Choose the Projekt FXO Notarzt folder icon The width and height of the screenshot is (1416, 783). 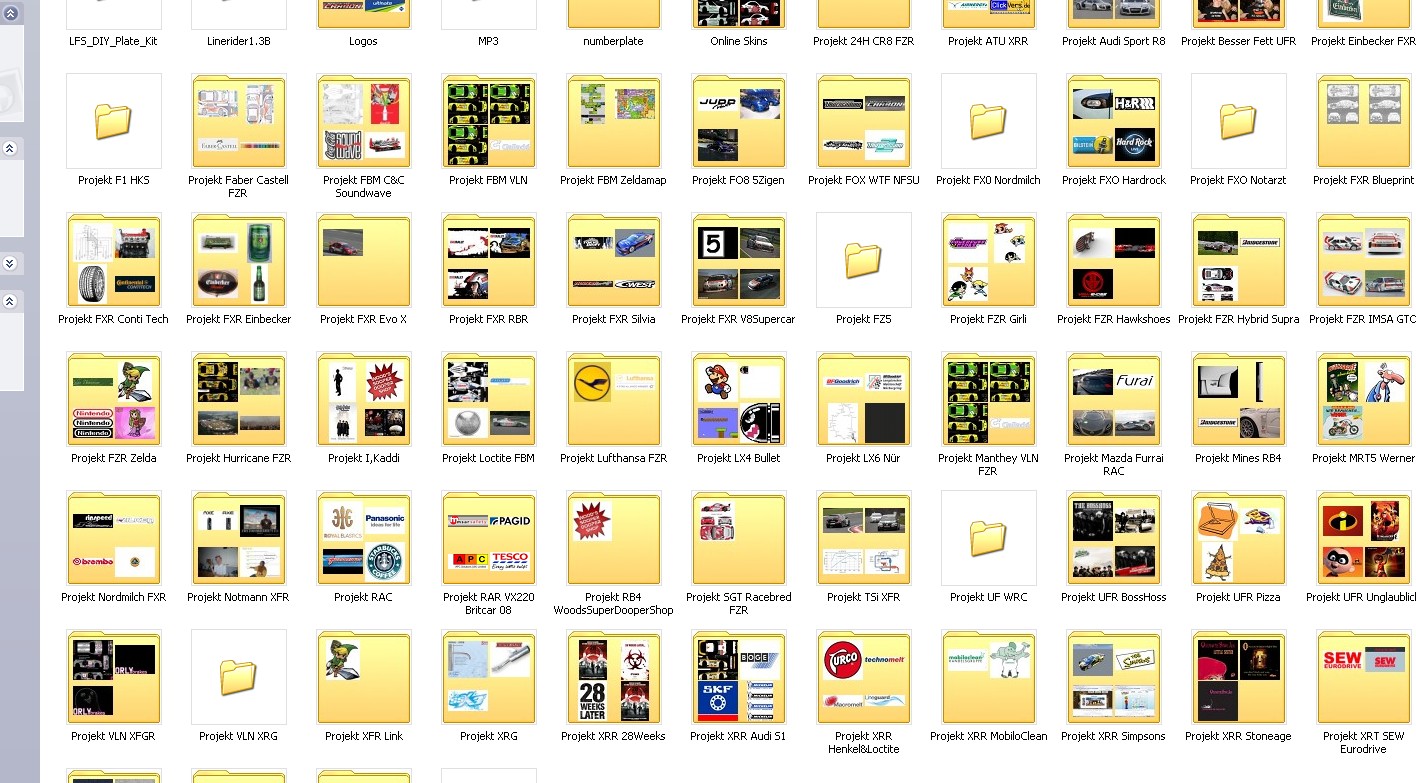tap(1239, 121)
